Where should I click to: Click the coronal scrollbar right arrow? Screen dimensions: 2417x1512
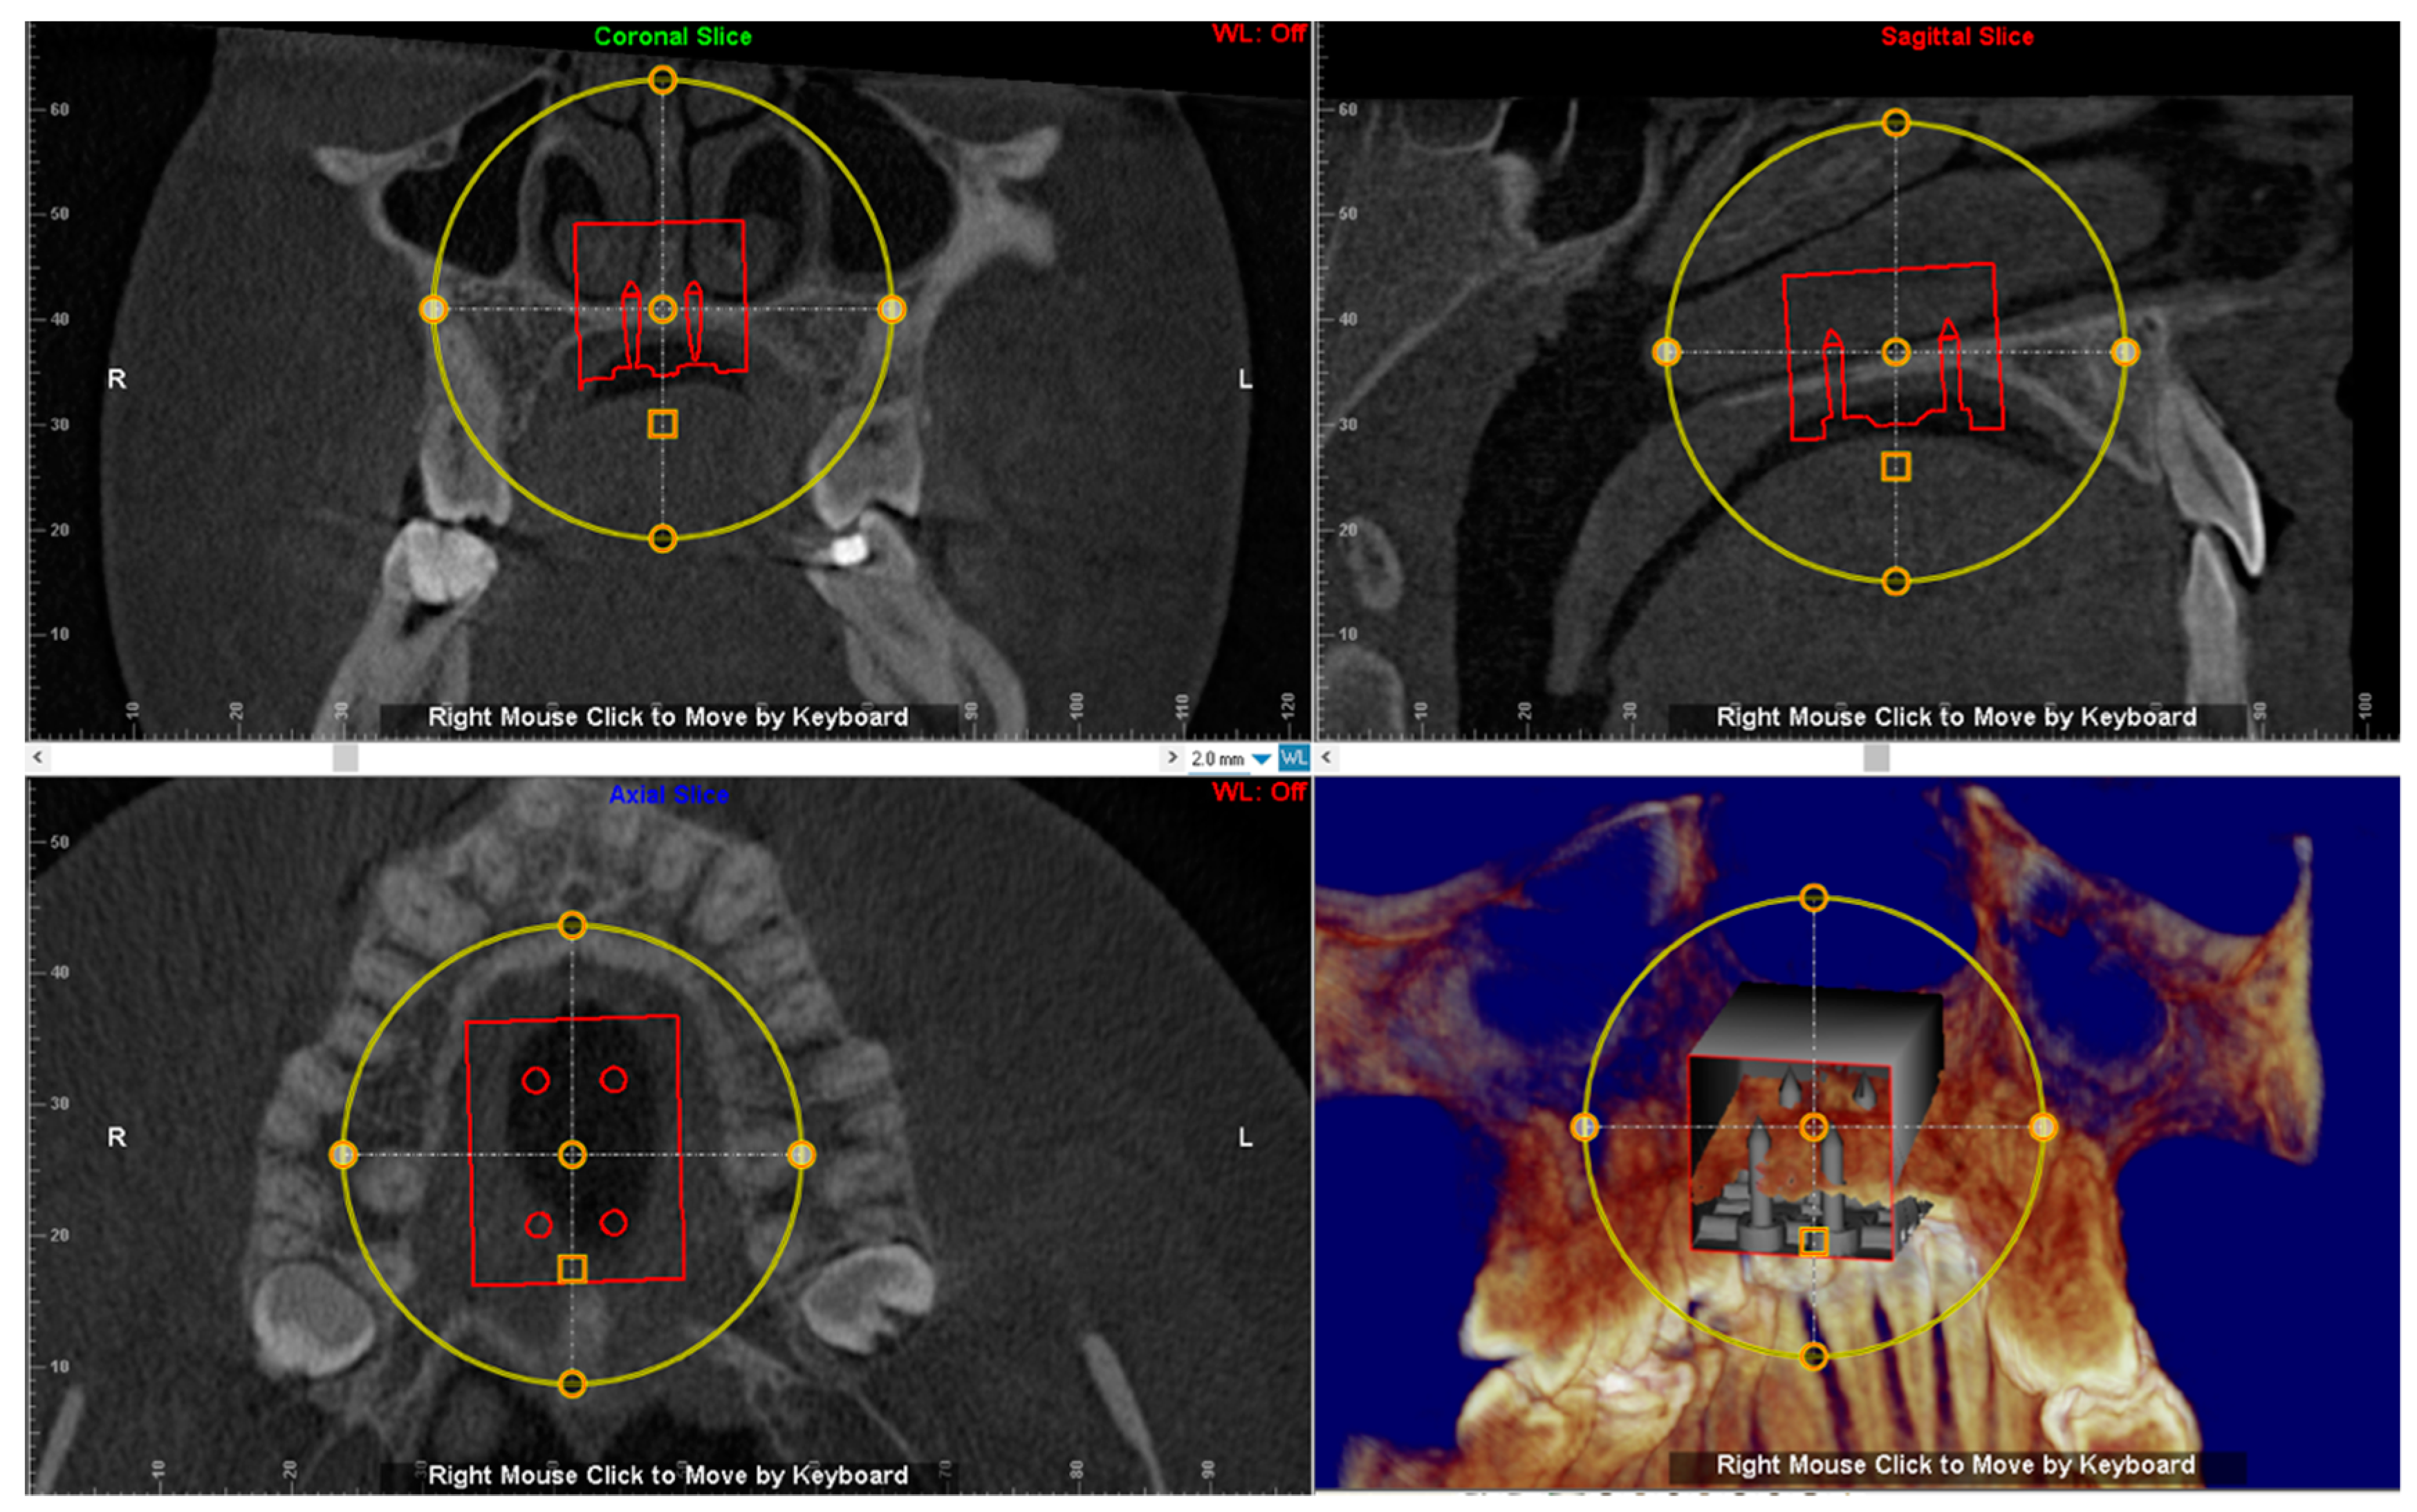point(1172,757)
